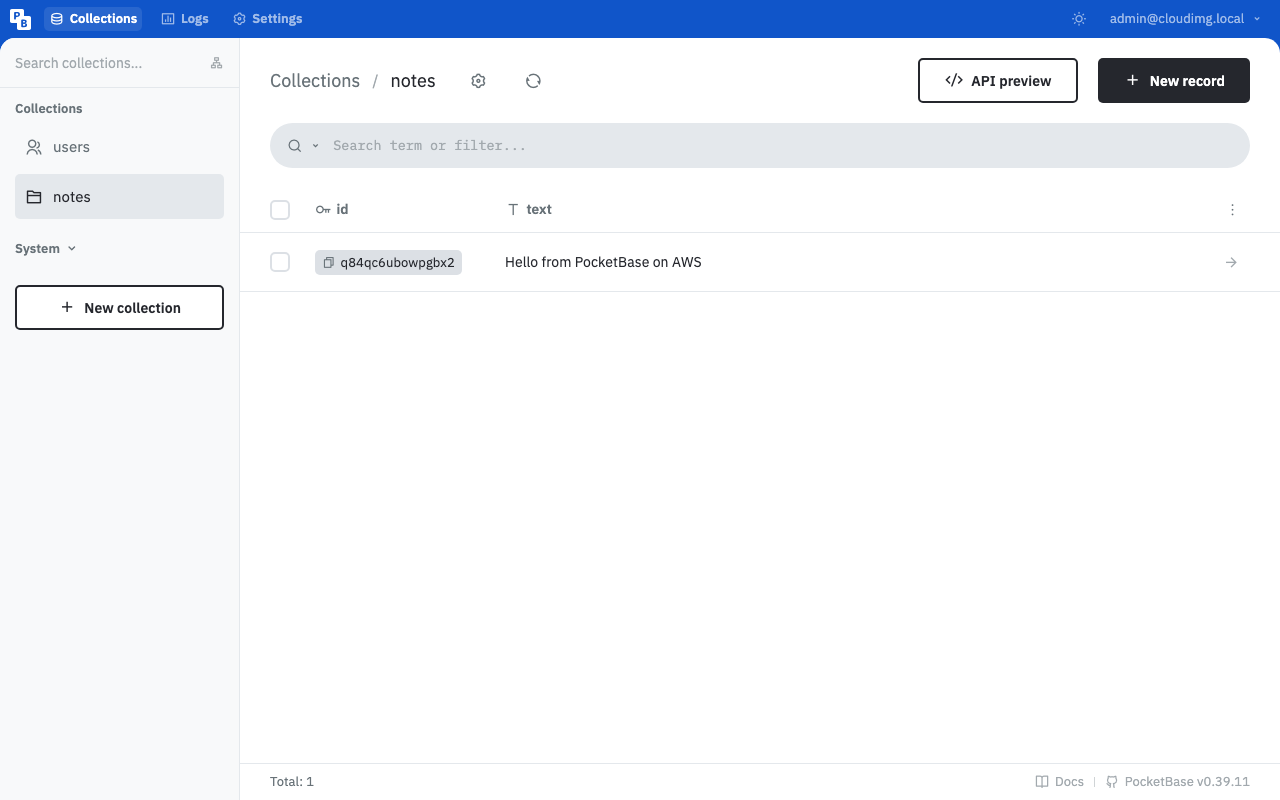Open the search filter options chevron
This screenshot has width=1280, height=800.
coord(315,146)
